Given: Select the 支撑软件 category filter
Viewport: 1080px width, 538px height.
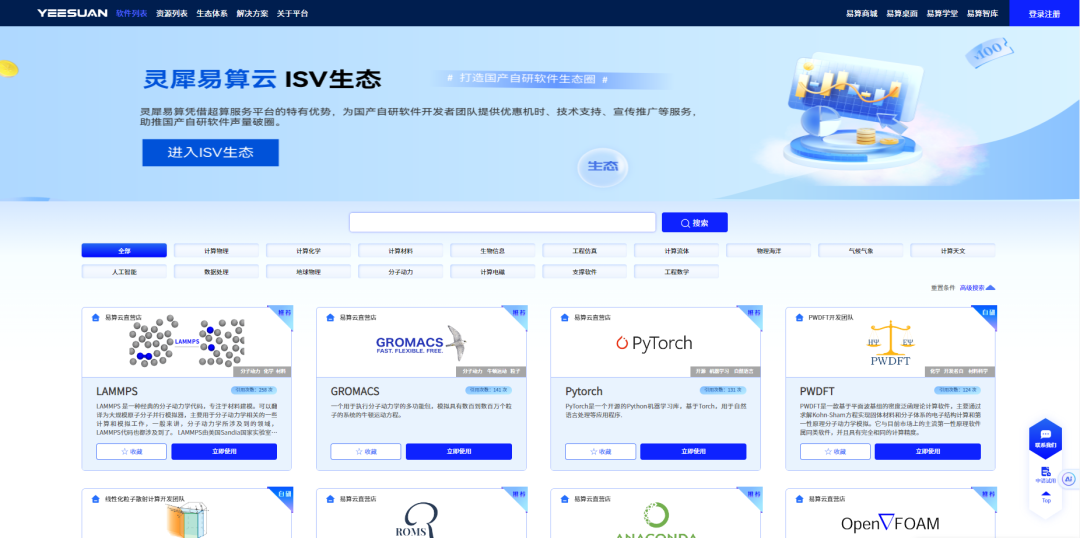Looking at the screenshot, I should tap(585, 271).
